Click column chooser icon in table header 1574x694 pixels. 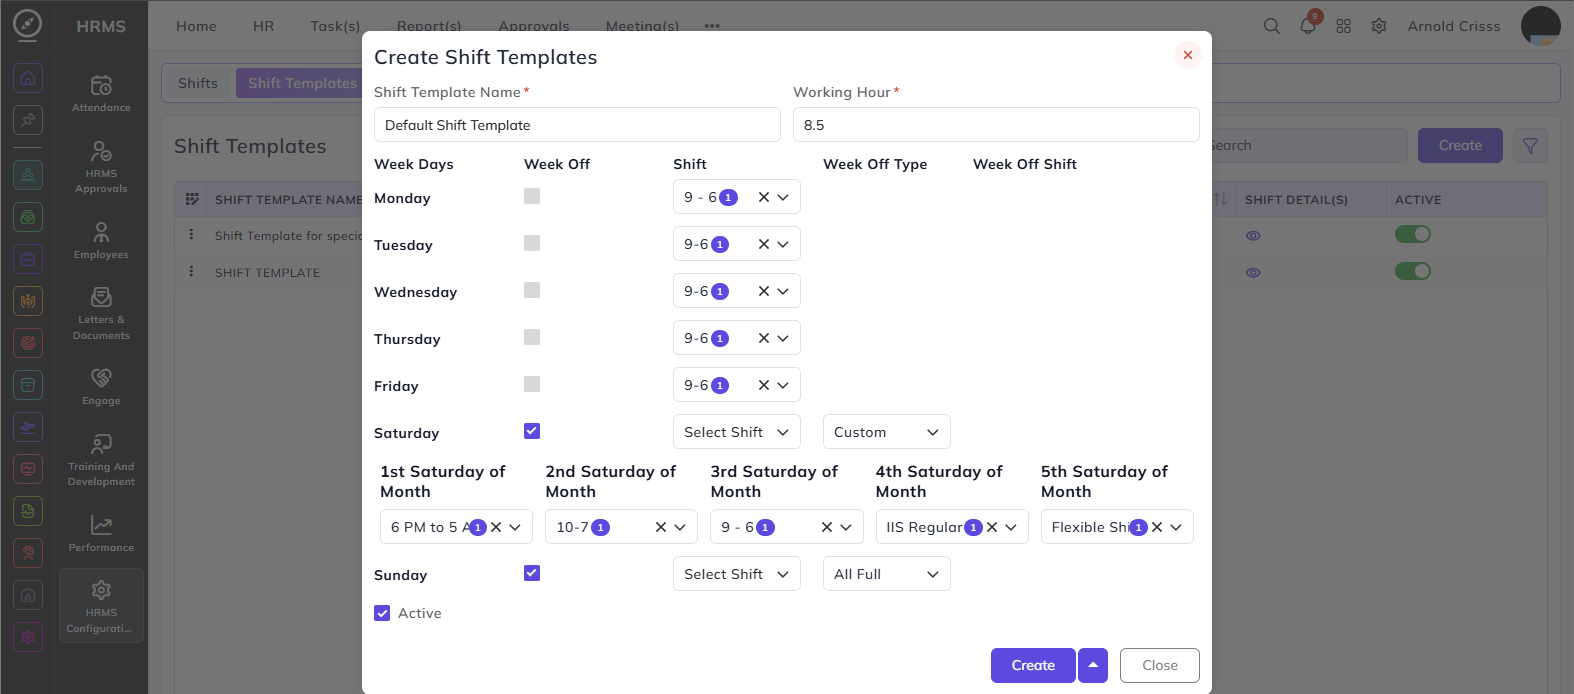pos(192,199)
